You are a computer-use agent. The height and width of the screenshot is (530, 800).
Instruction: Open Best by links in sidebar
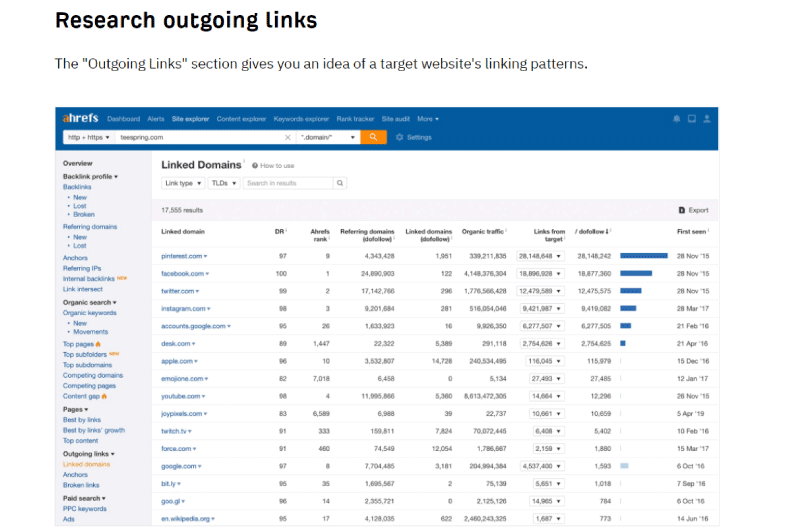pos(82,420)
